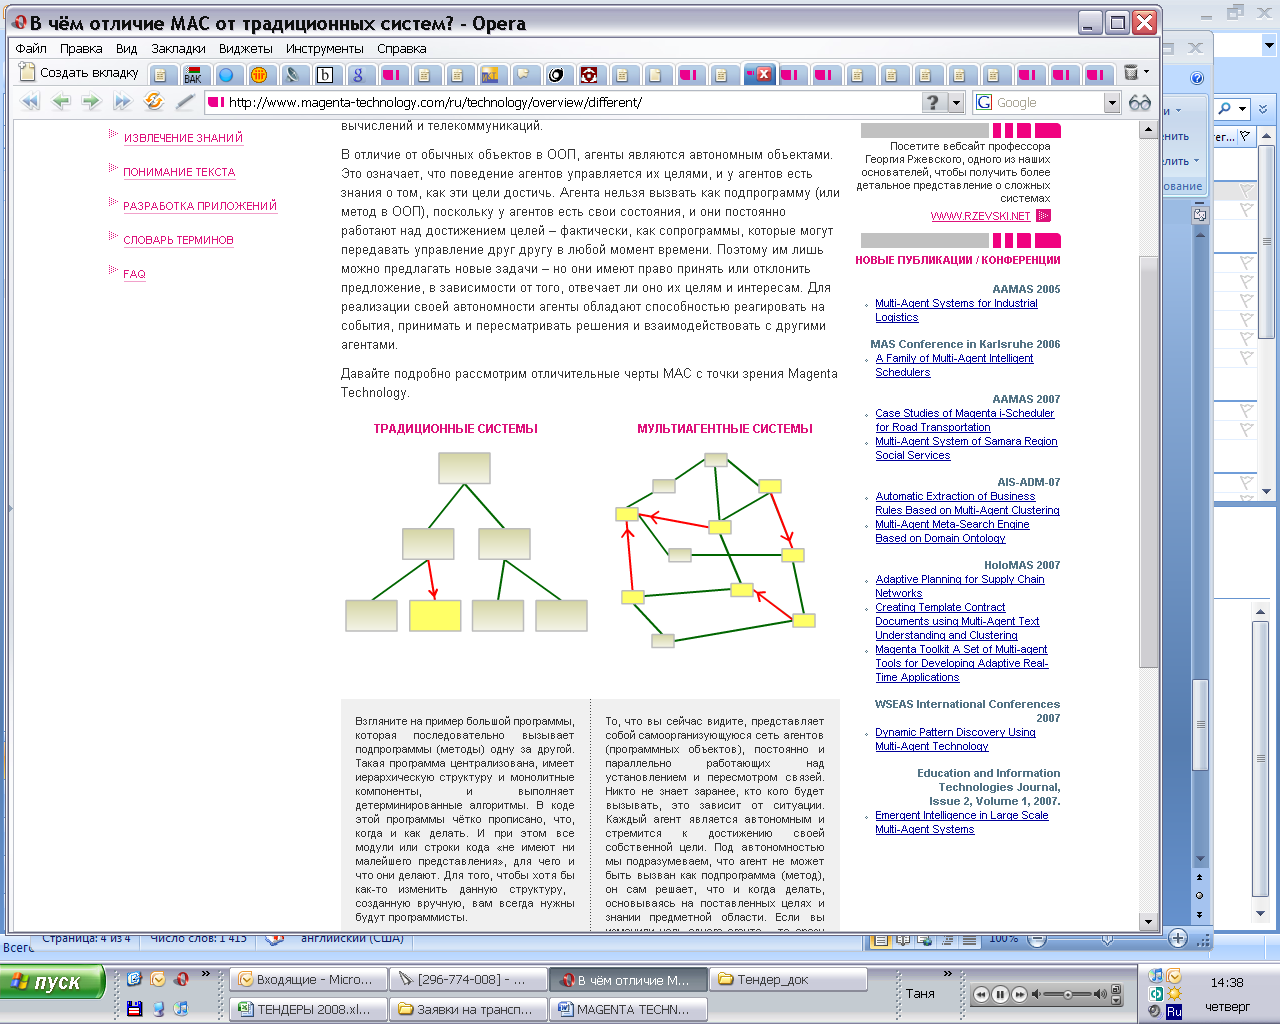Open the Правка menu
1280x1024 pixels.
(x=81, y=48)
